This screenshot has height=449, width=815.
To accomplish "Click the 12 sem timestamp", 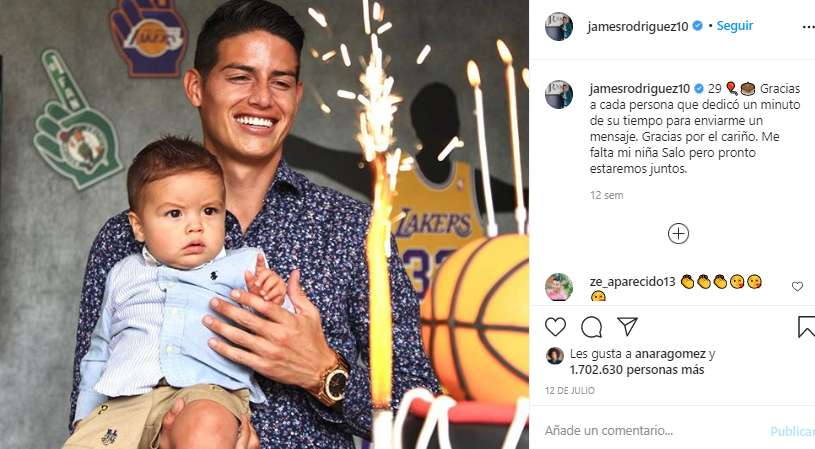I will [607, 195].
